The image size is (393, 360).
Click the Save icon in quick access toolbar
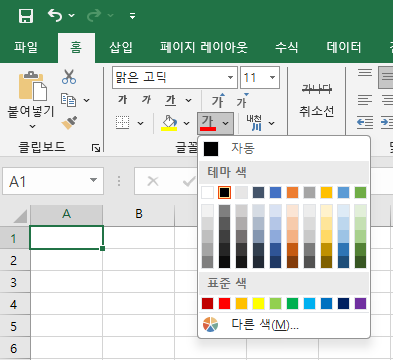tap(26, 15)
